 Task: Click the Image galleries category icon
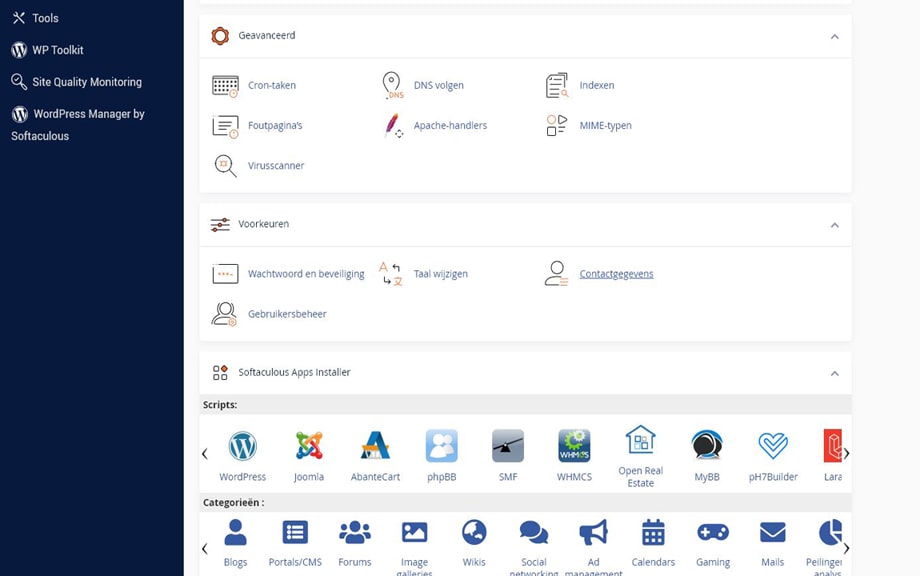coord(414,533)
